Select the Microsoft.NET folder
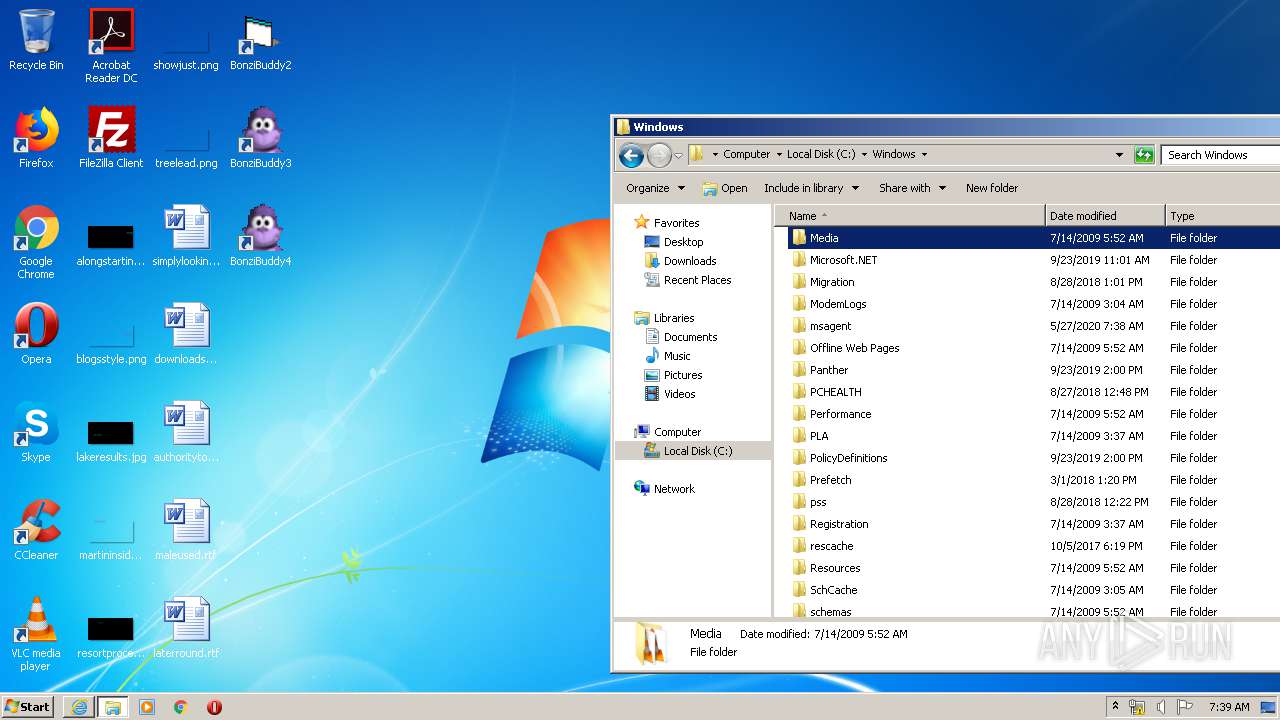 pyautogui.click(x=843, y=260)
